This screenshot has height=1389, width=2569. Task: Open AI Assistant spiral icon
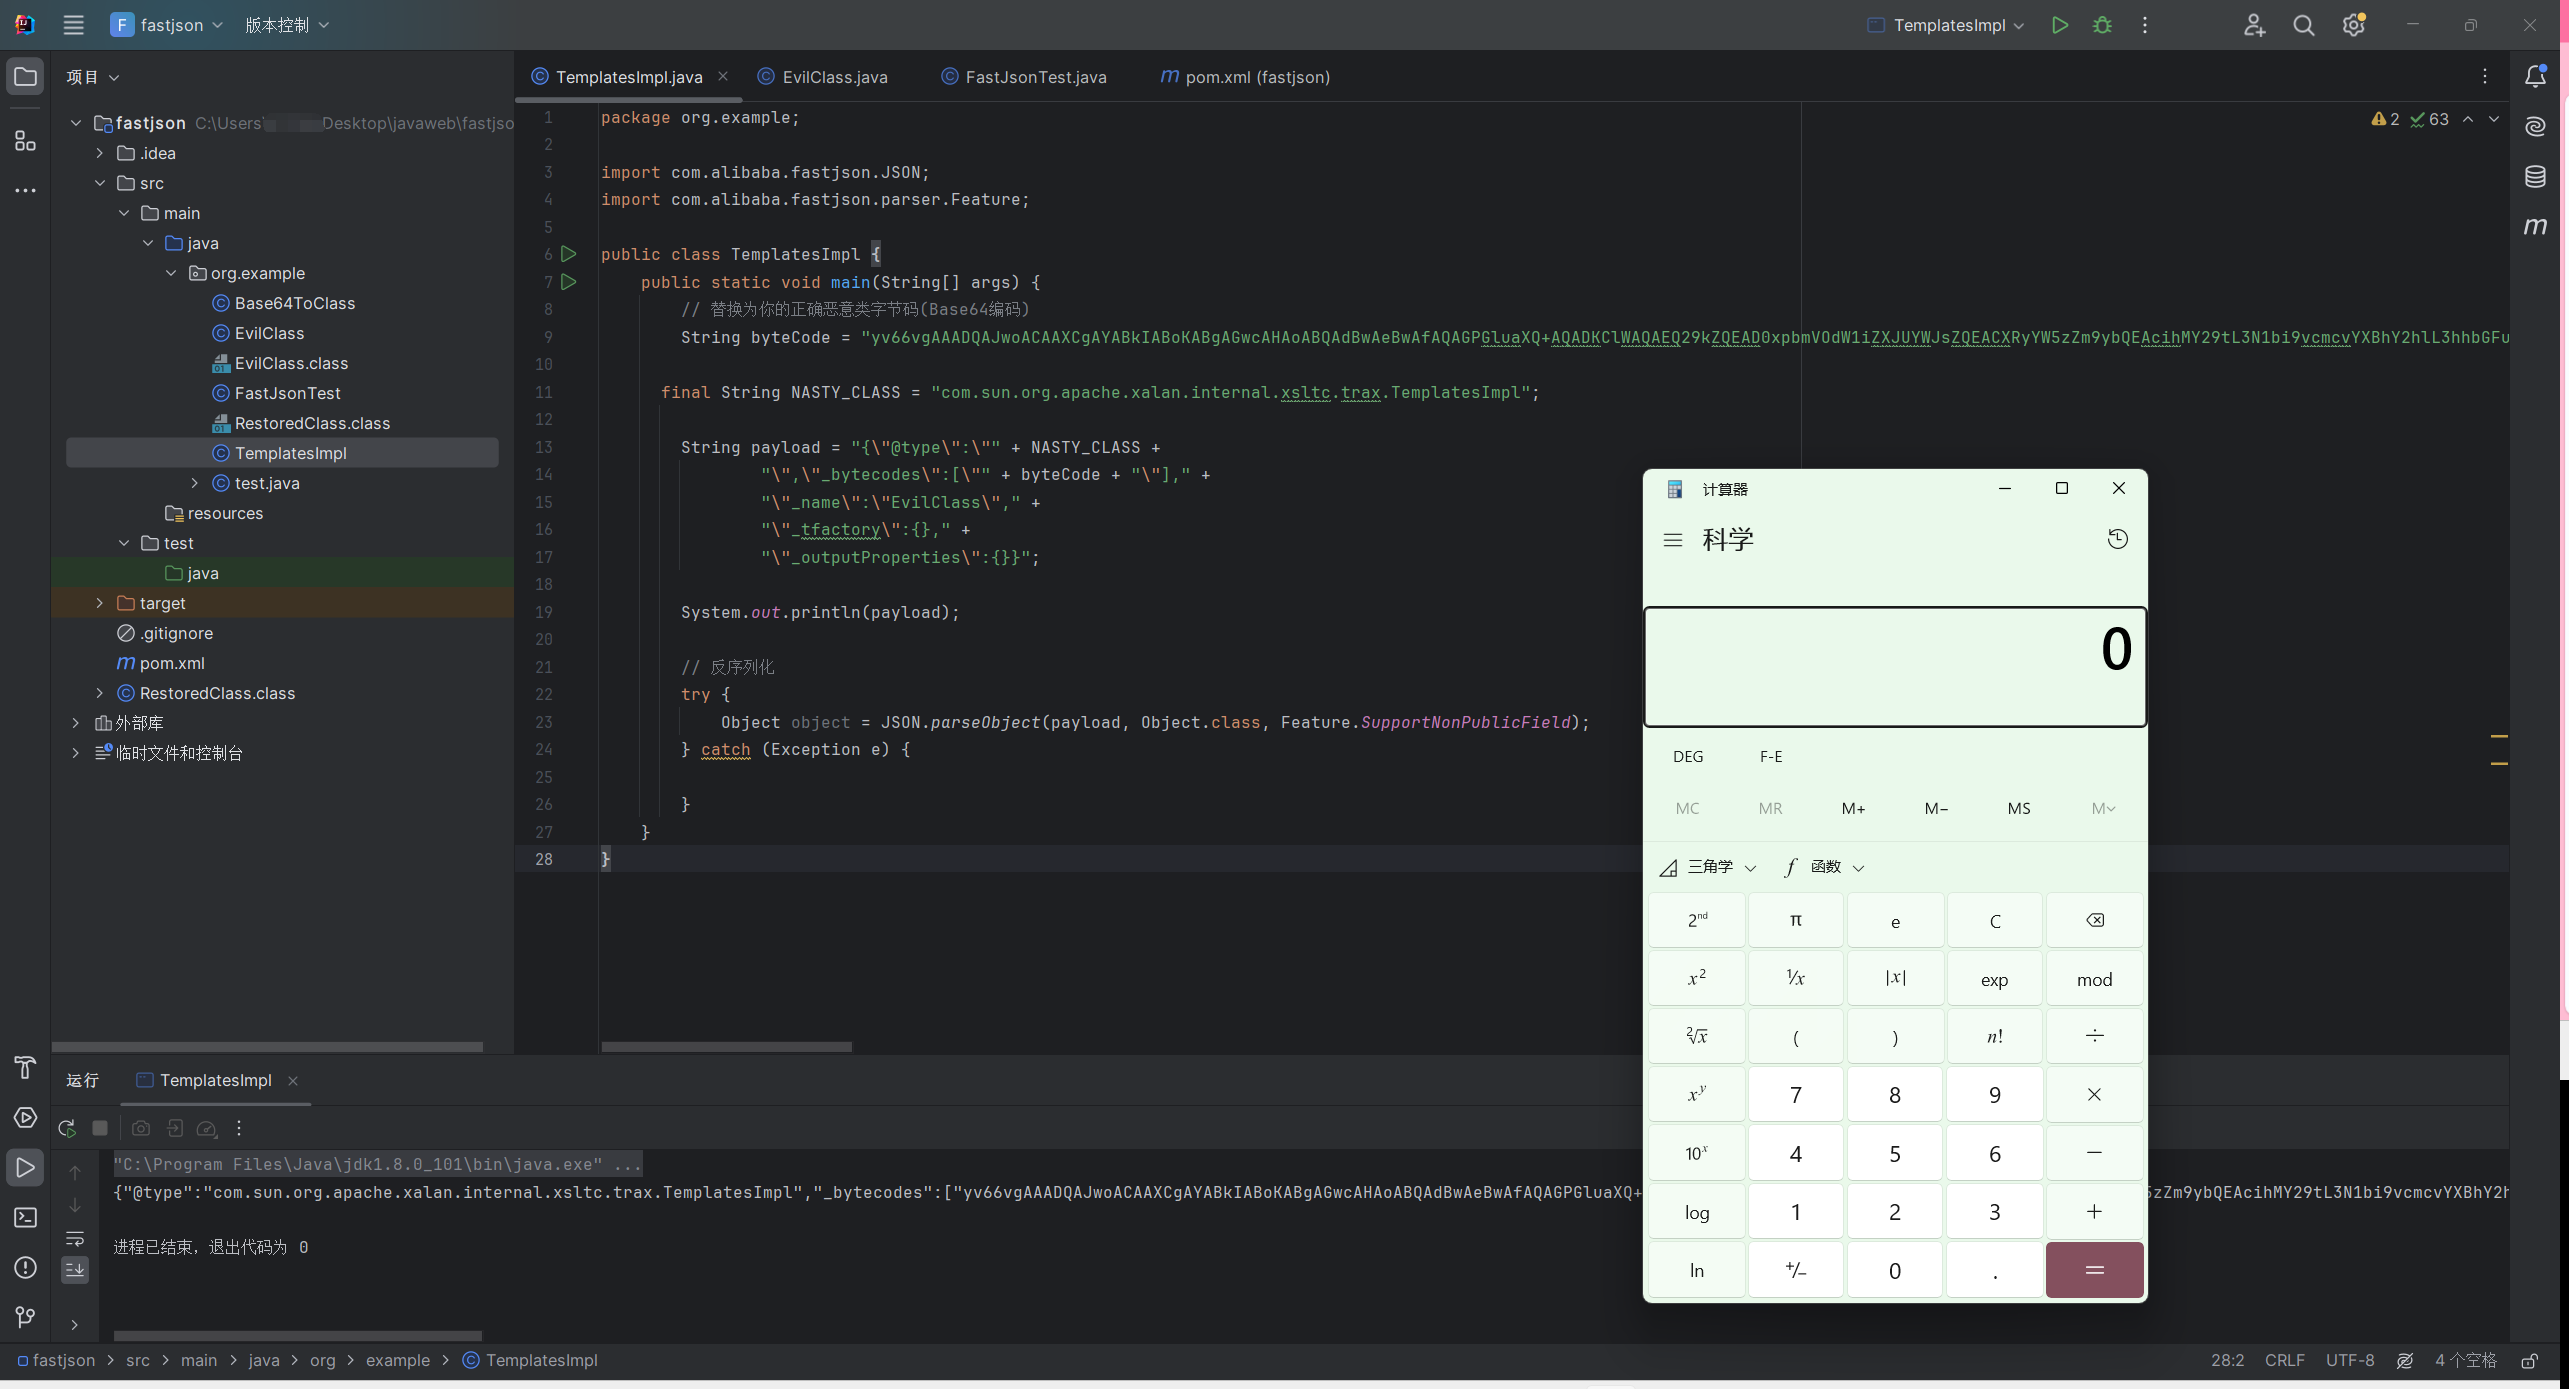2535,126
